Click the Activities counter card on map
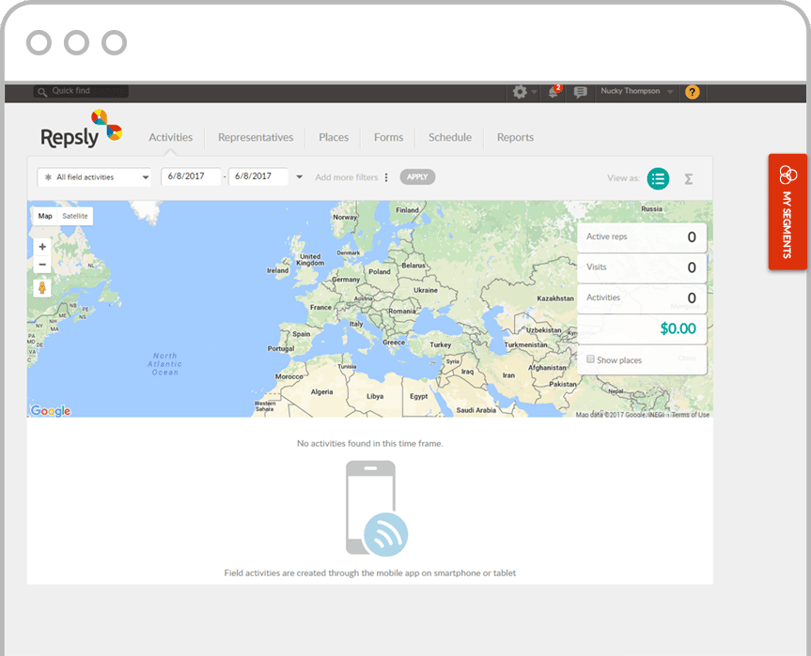 coord(642,299)
